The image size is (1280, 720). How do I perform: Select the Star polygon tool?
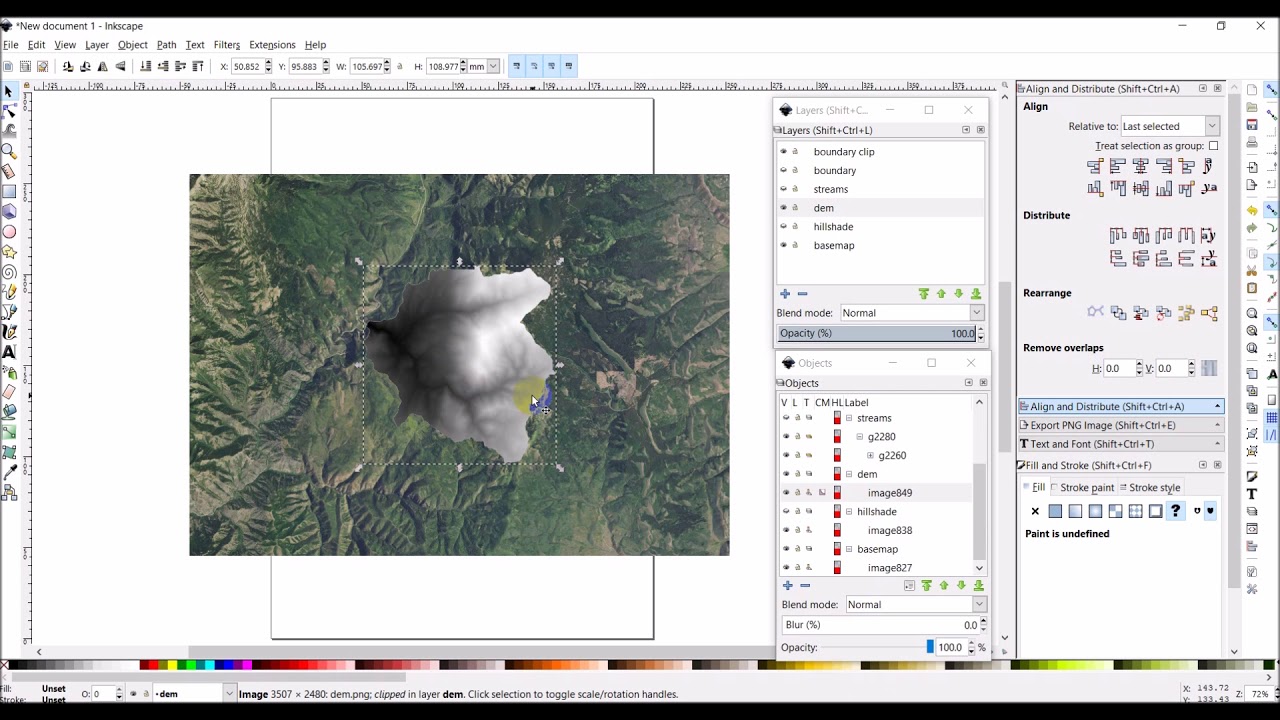9,251
